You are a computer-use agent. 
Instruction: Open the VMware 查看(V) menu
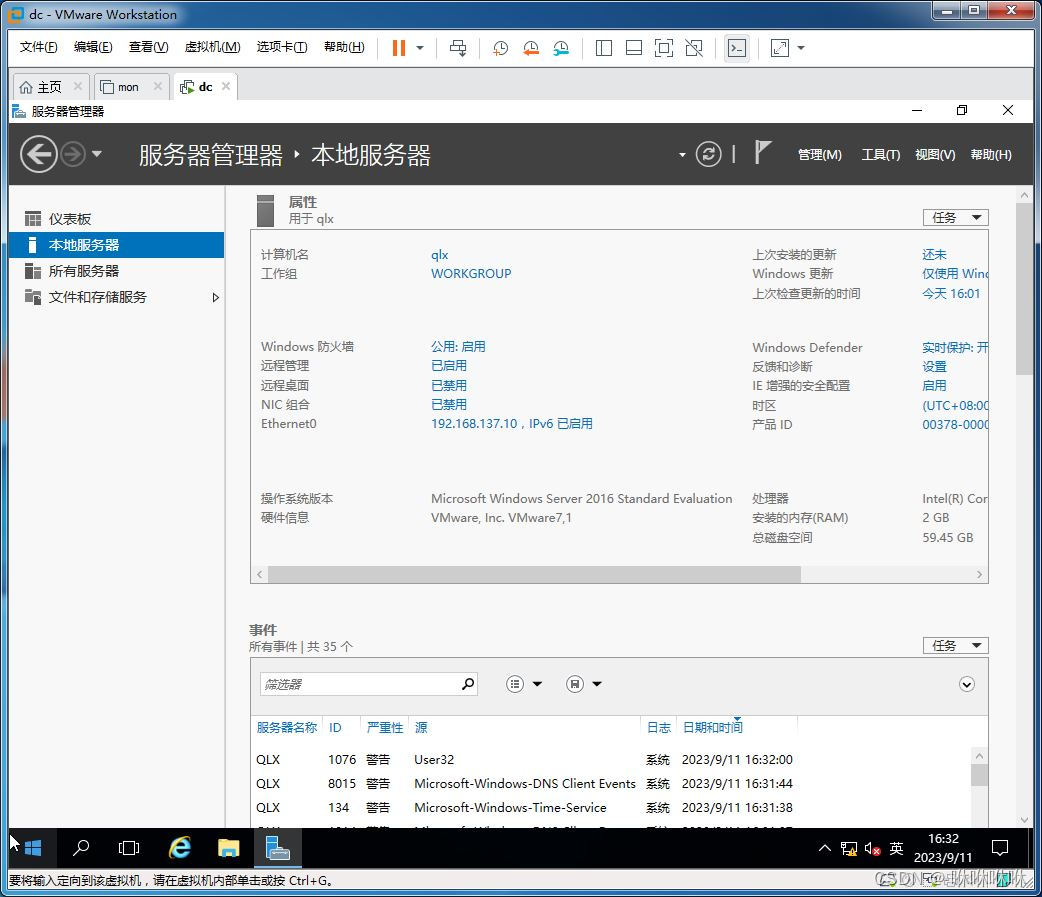[x=148, y=47]
